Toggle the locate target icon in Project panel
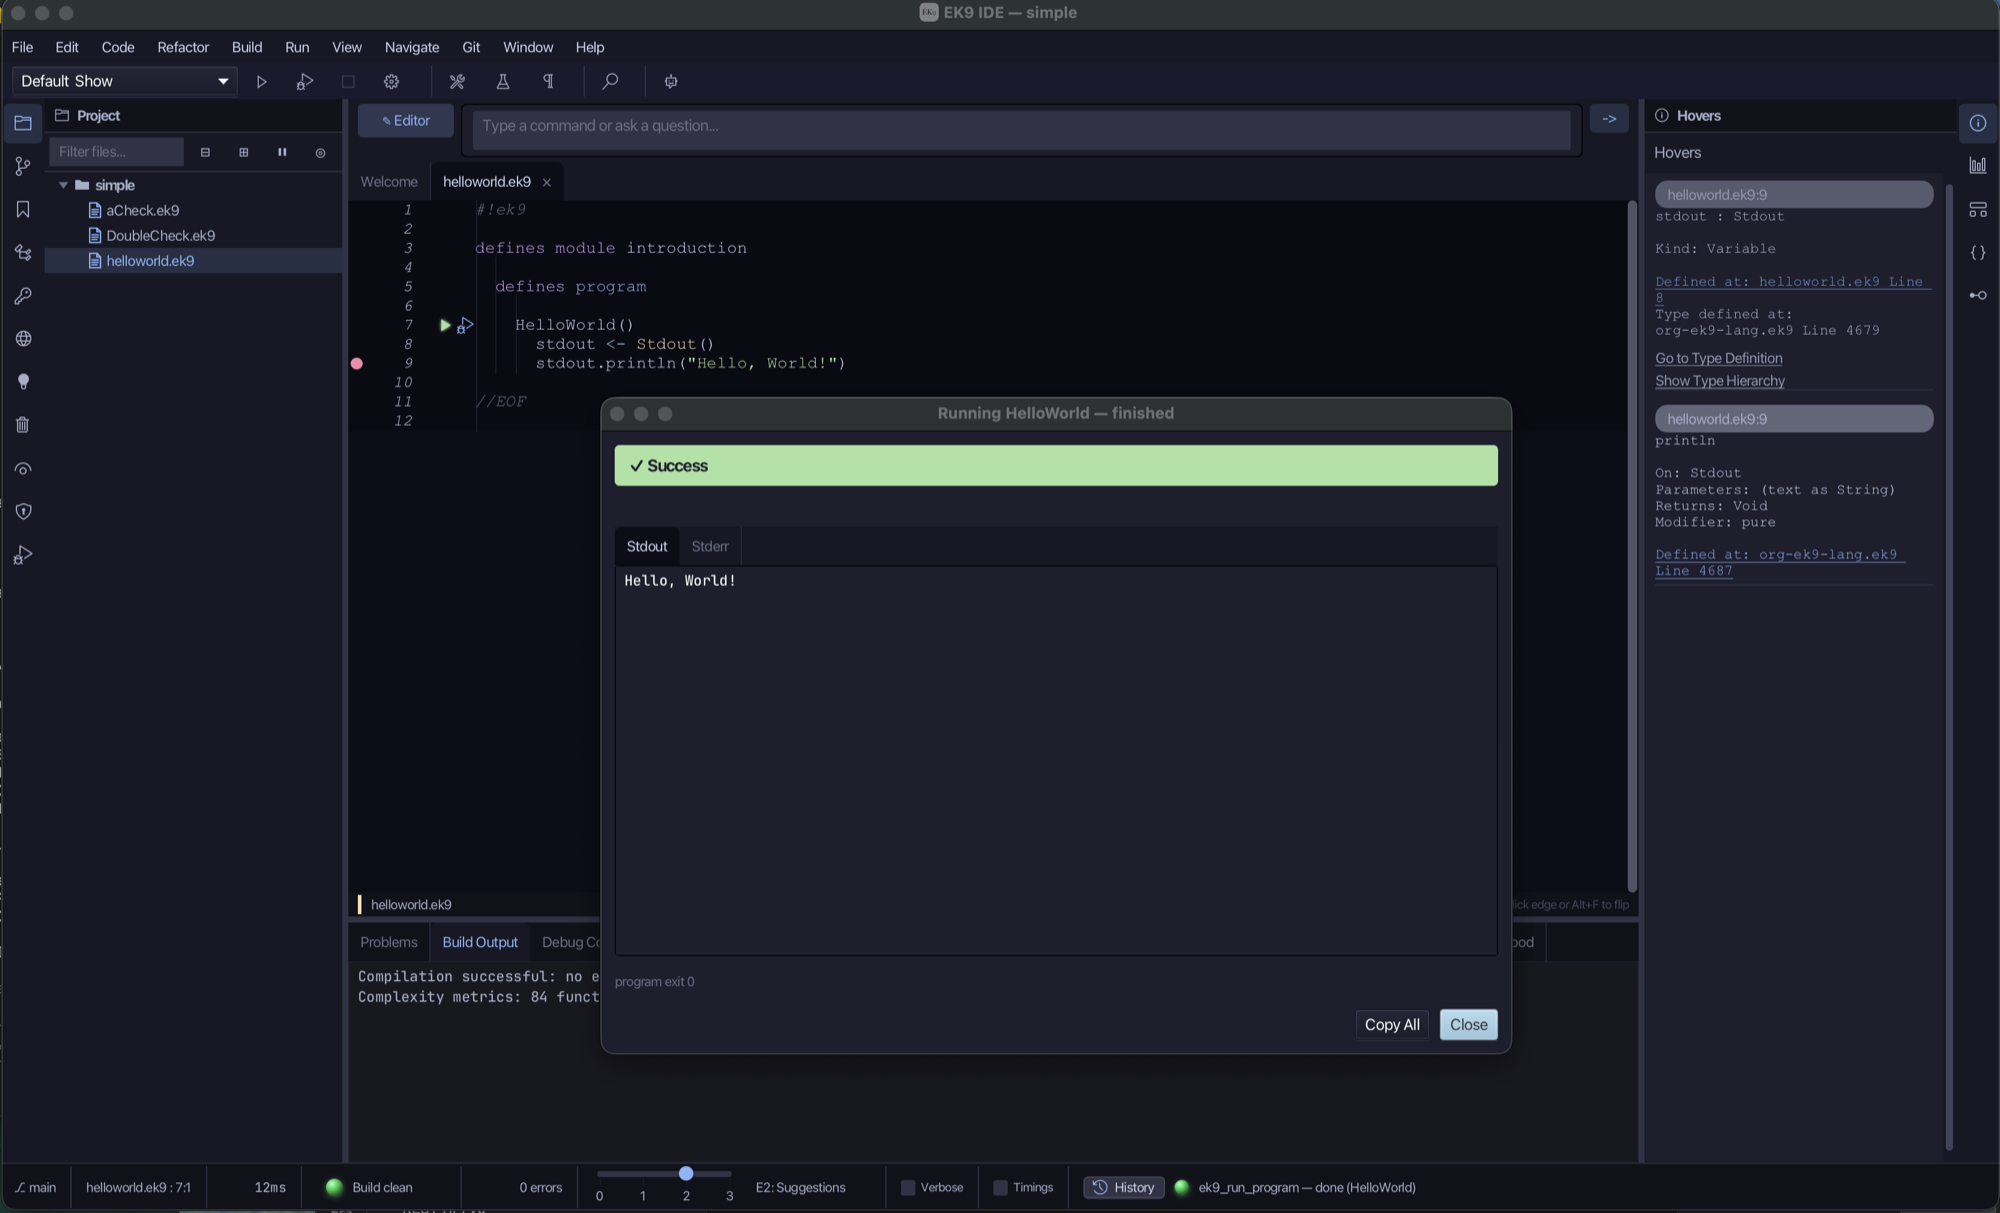 (x=320, y=152)
